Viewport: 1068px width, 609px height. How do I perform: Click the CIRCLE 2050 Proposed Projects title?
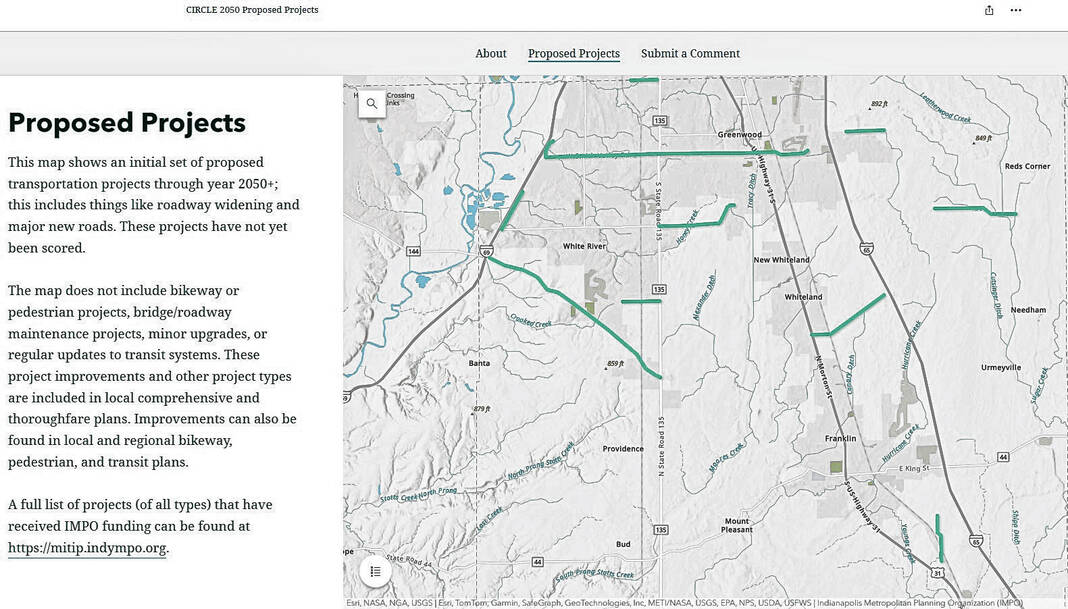252,10
